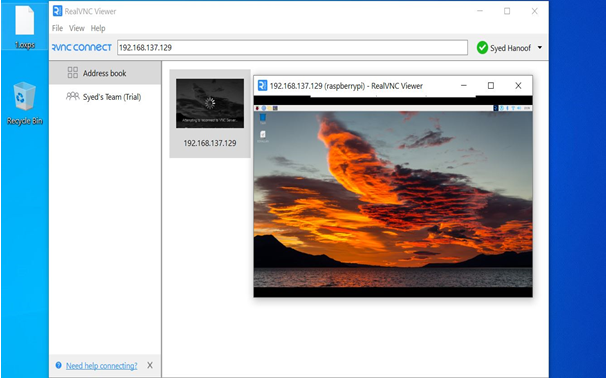Click the VNC Connect logo
Viewport: 613px width, 382px height.
pyautogui.click(x=82, y=47)
